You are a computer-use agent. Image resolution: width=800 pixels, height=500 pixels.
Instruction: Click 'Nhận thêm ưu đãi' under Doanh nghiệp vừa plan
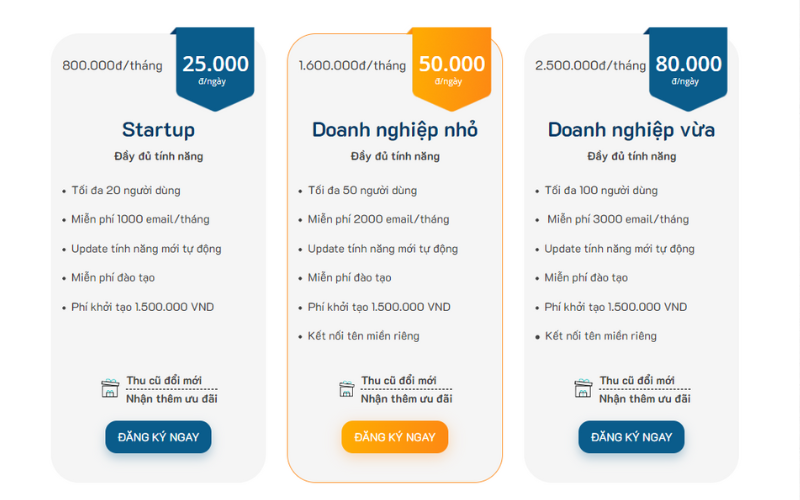coord(644,399)
